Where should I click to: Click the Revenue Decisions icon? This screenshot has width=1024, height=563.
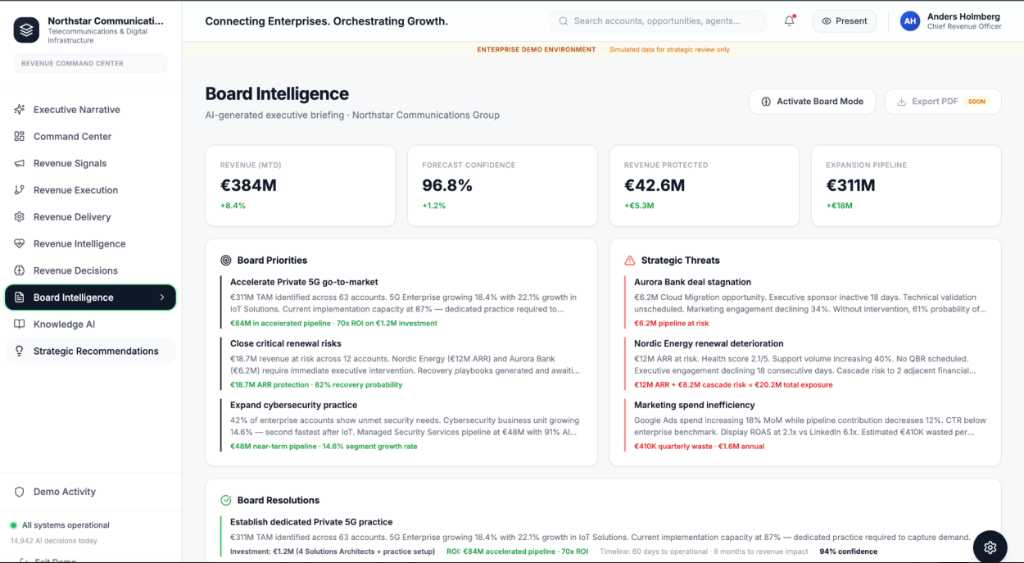[20, 270]
